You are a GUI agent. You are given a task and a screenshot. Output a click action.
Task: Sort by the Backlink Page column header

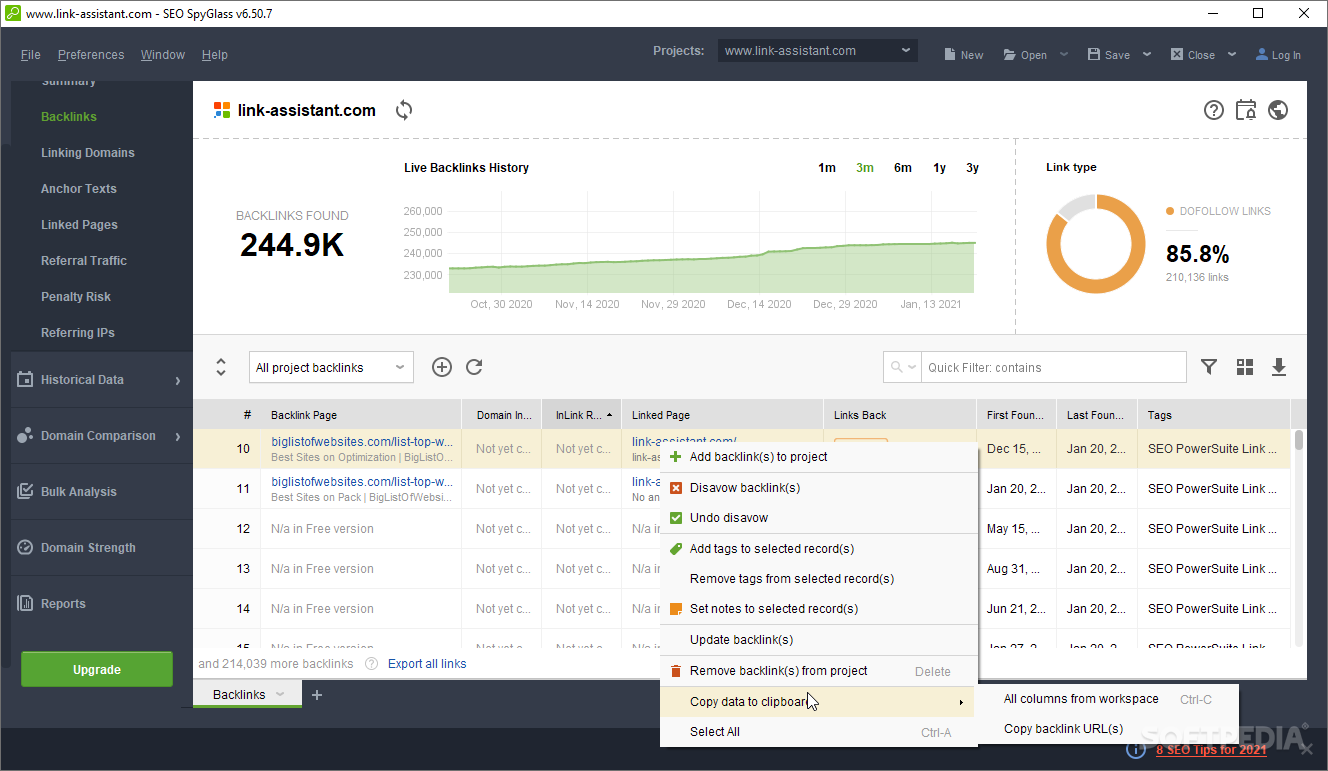362,415
